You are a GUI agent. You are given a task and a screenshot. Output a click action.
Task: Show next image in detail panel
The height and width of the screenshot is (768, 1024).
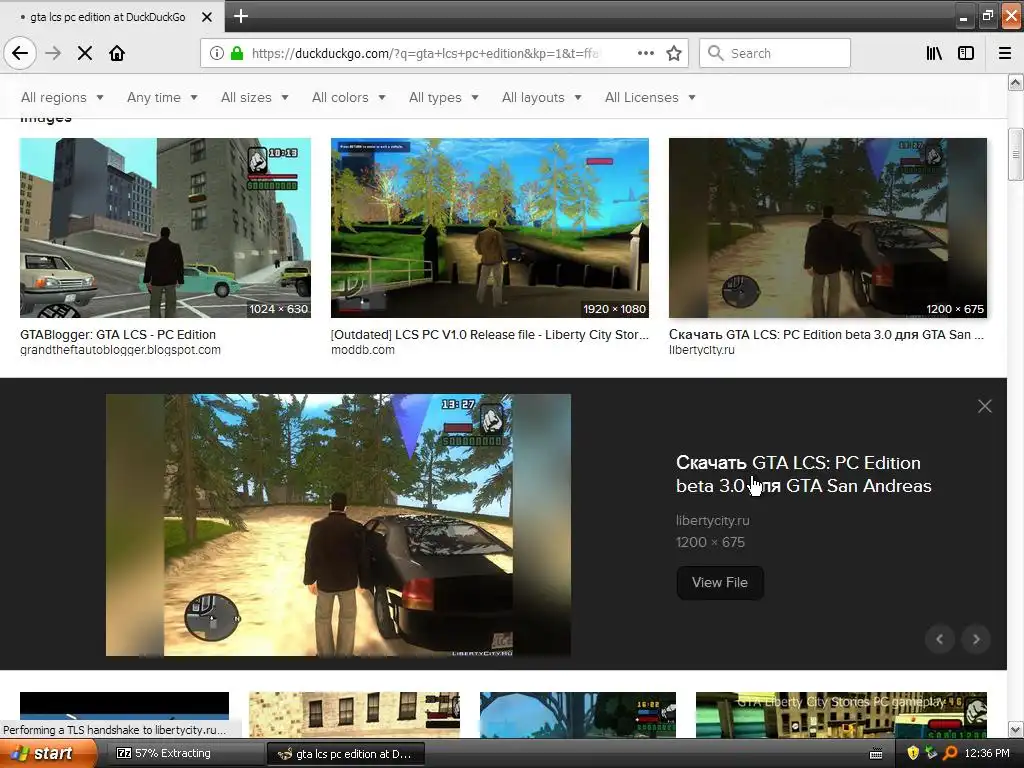[976, 639]
